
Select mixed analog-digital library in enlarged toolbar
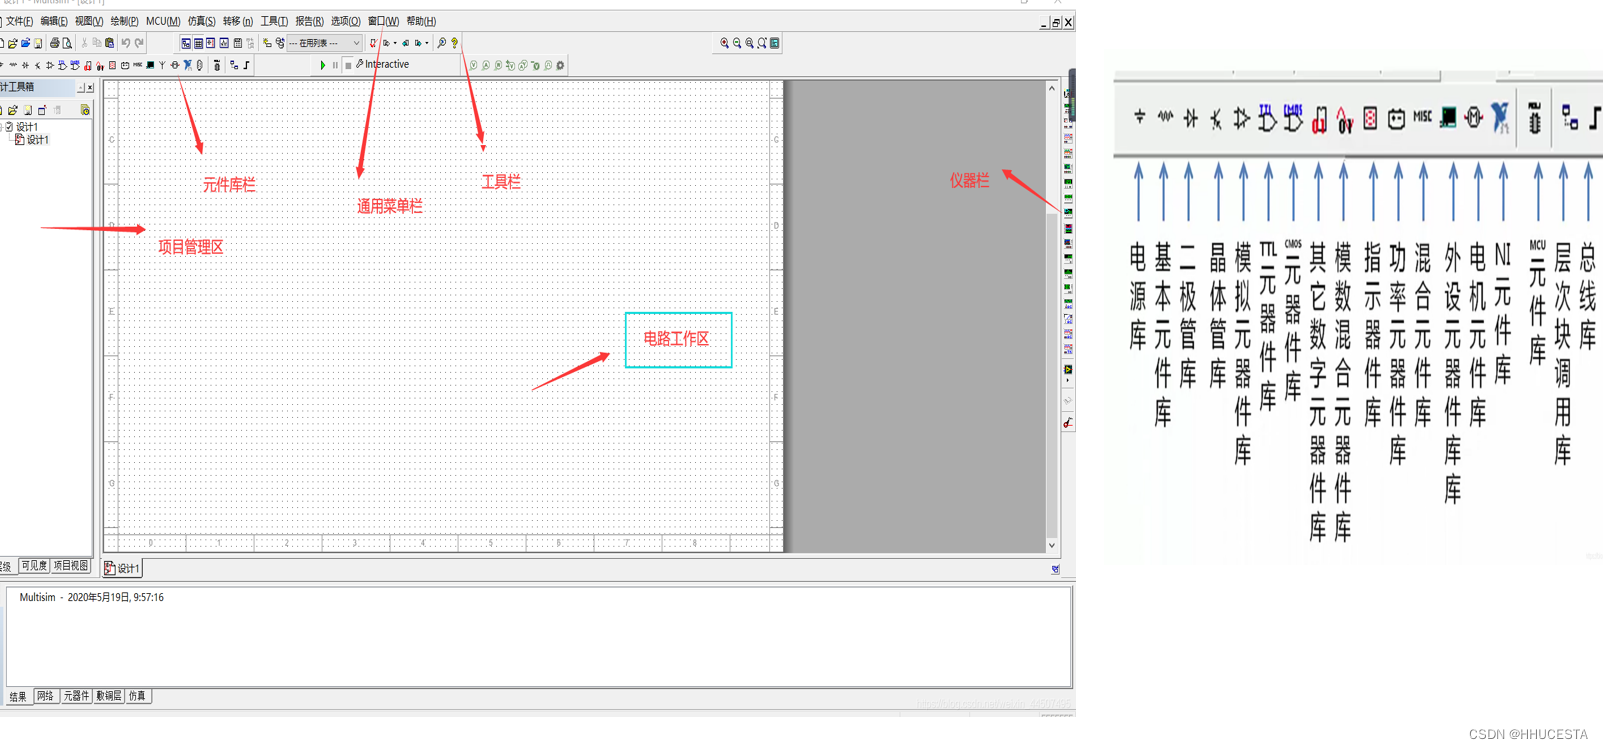point(1345,120)
